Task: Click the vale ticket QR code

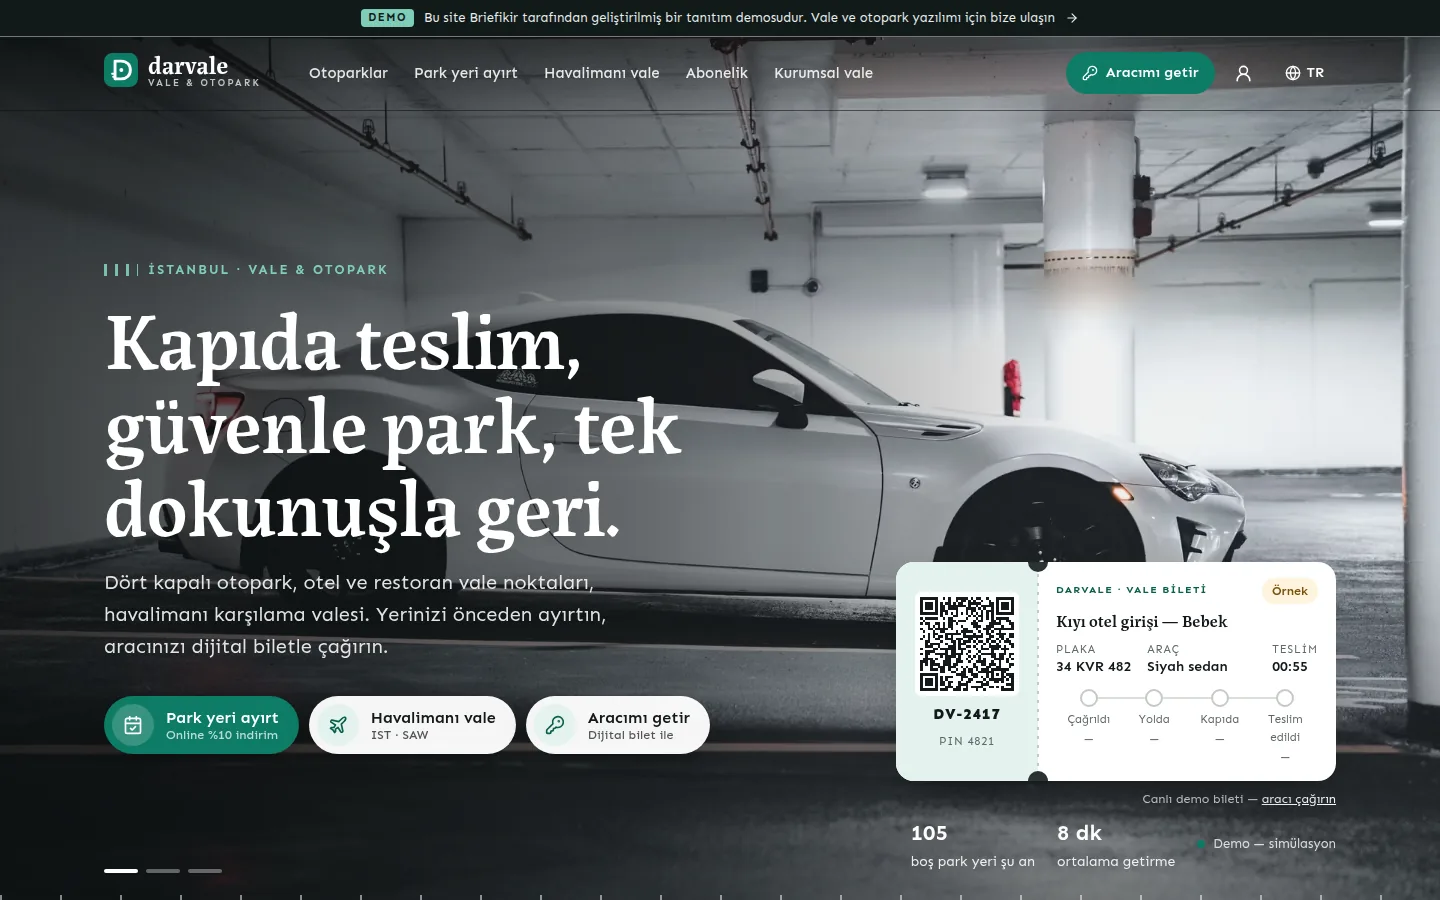Action: click(967, 644)
